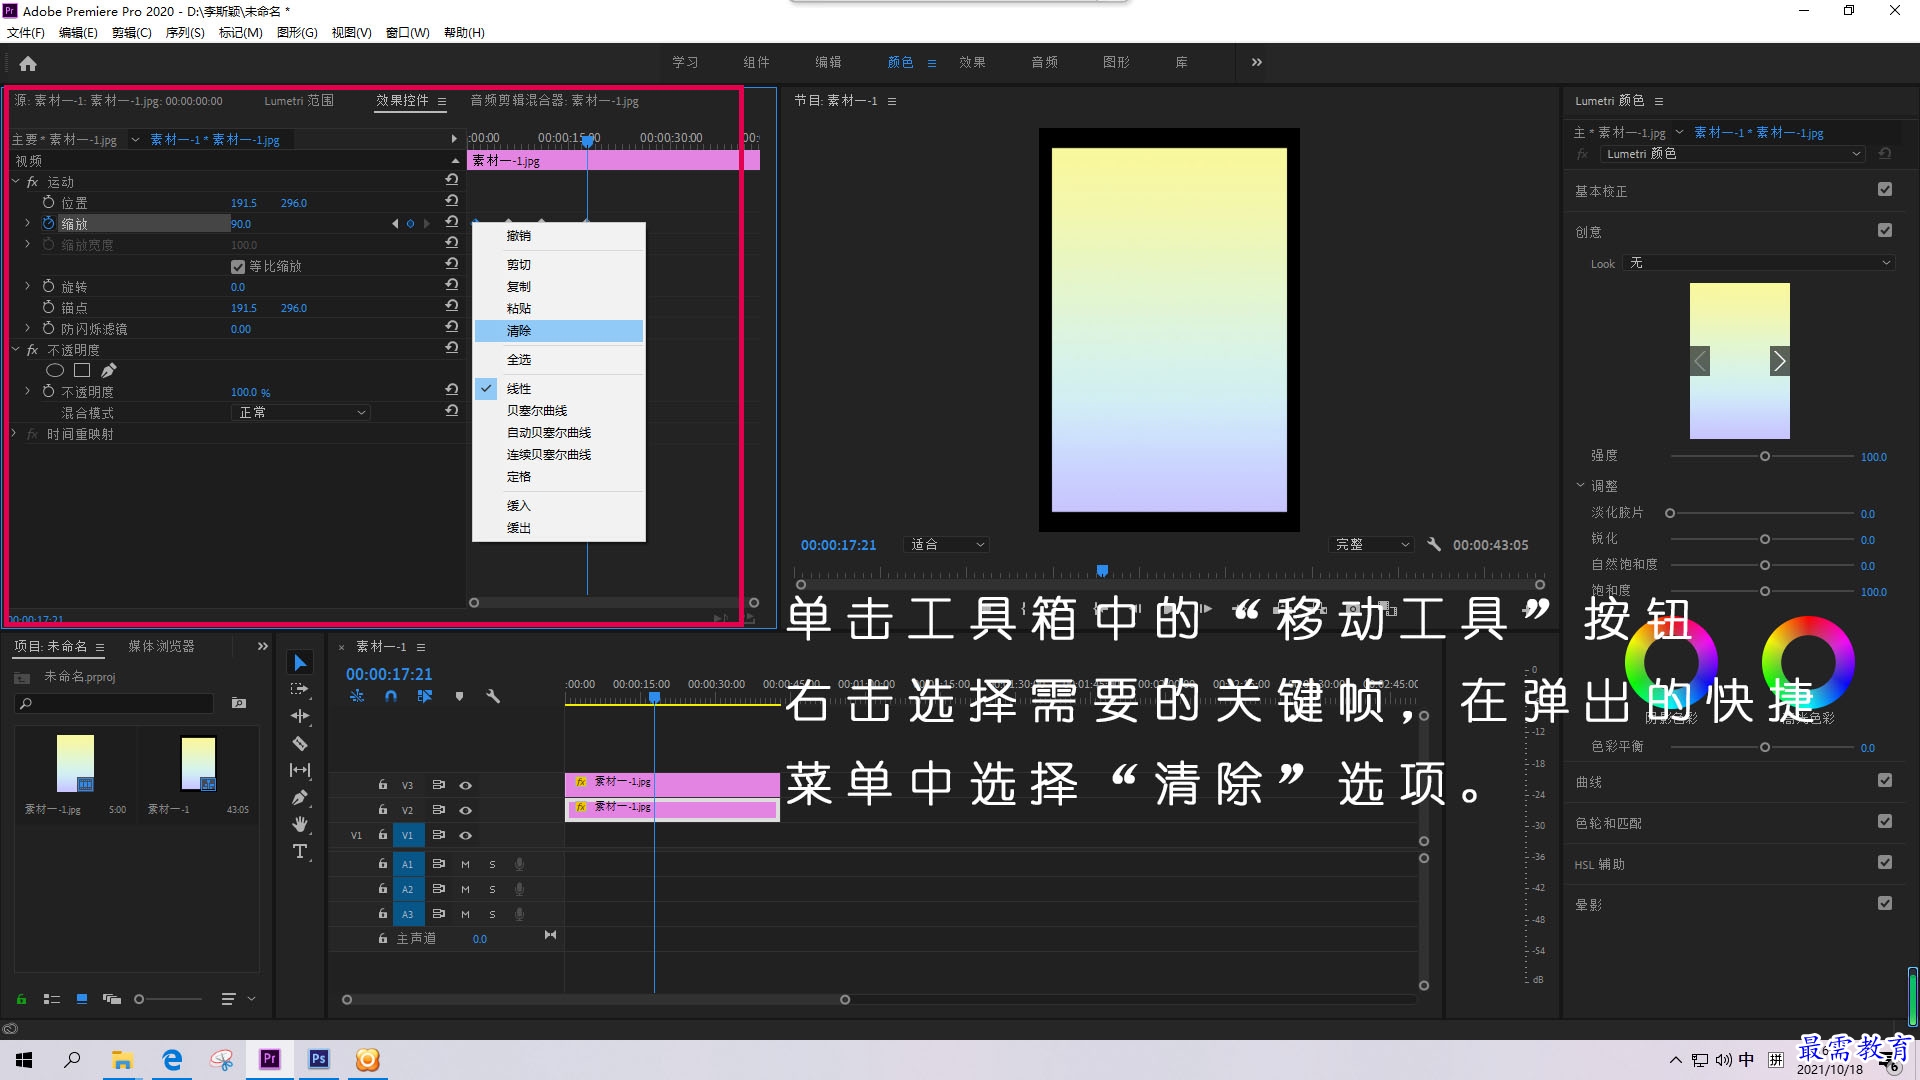Switch to 效果 workspace
This screenshot has width=1920, height=1080.
coord(972,62)
